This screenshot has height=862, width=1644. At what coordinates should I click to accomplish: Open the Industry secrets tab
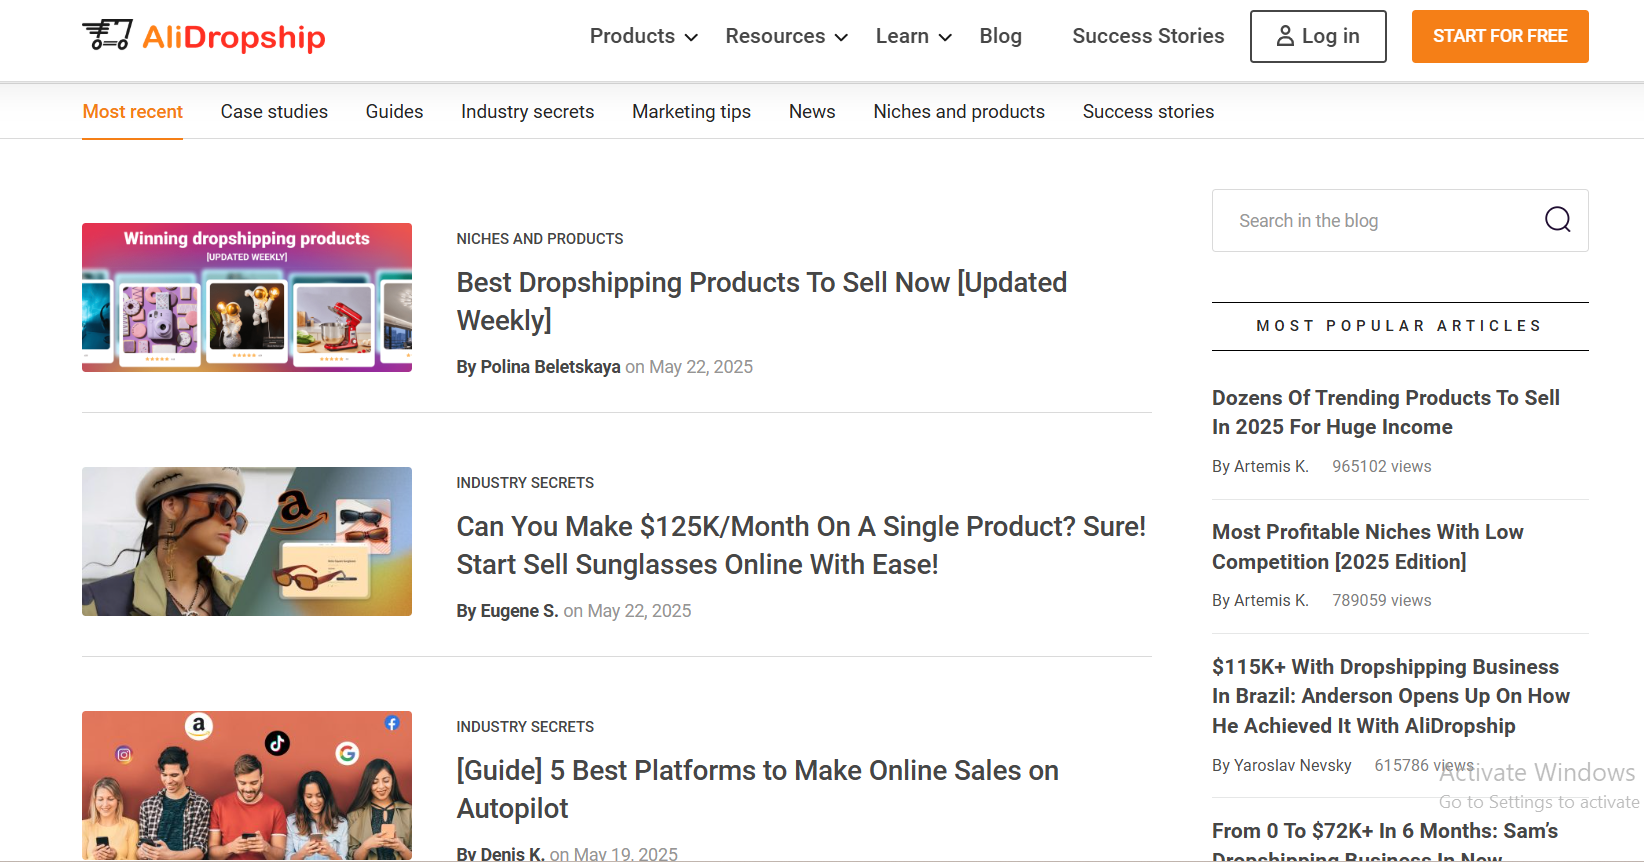click(527, 112)
